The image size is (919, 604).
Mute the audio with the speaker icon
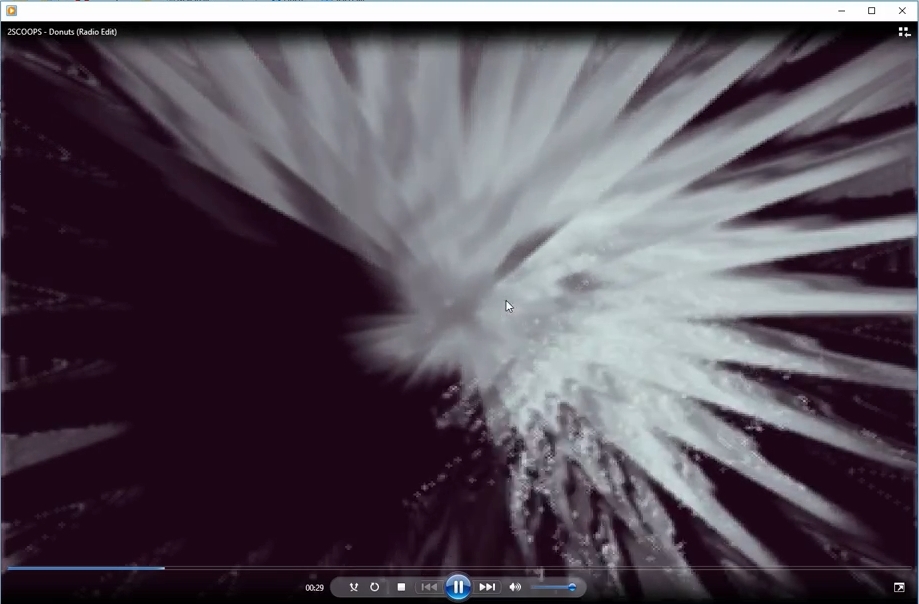515,587
